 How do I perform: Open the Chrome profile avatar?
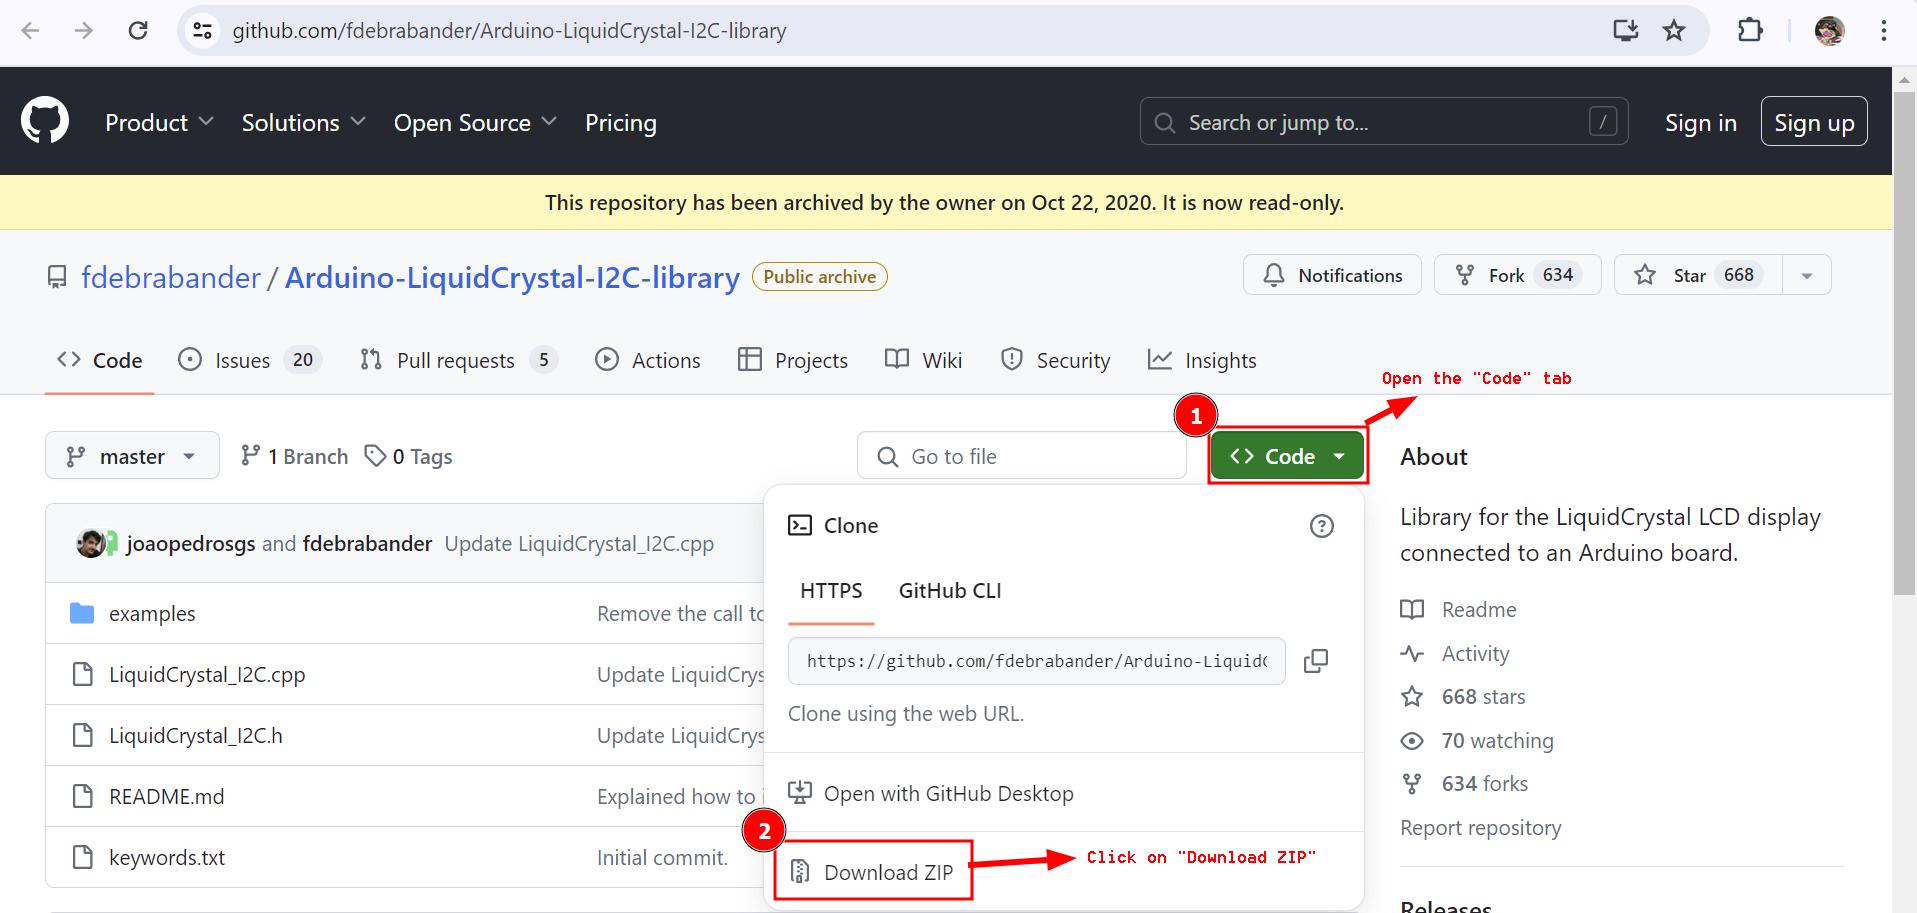coord(1829,30)
